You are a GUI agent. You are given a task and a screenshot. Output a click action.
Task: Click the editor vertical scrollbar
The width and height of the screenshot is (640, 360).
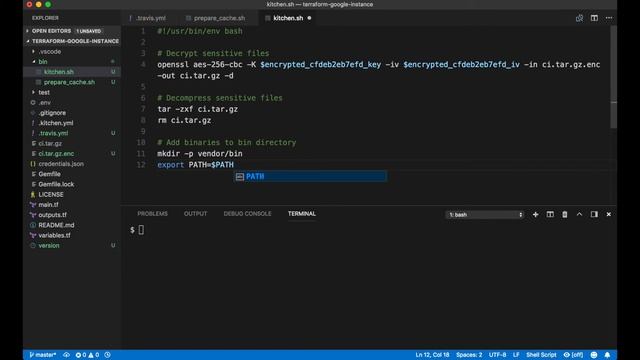[613, 78]
